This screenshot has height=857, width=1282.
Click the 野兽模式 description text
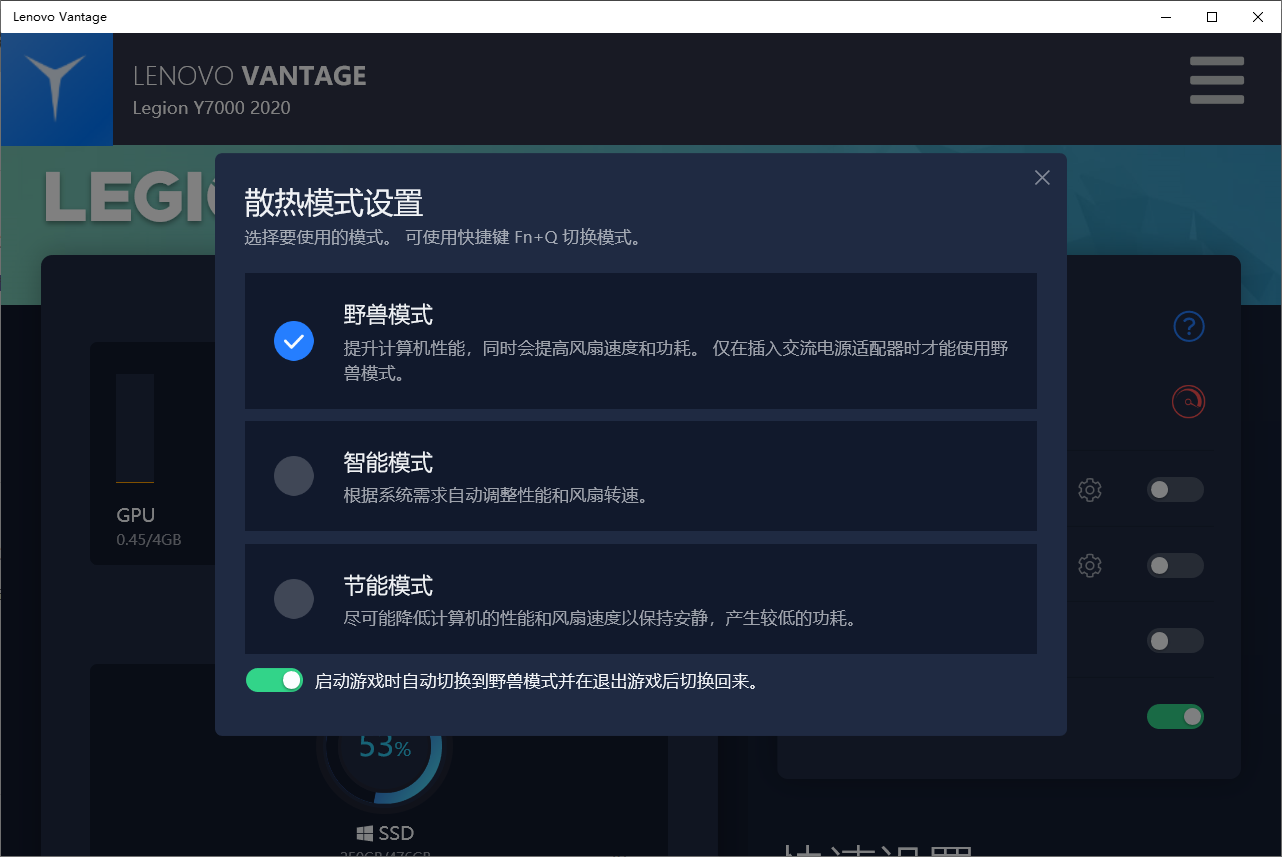tap(676, 361)
